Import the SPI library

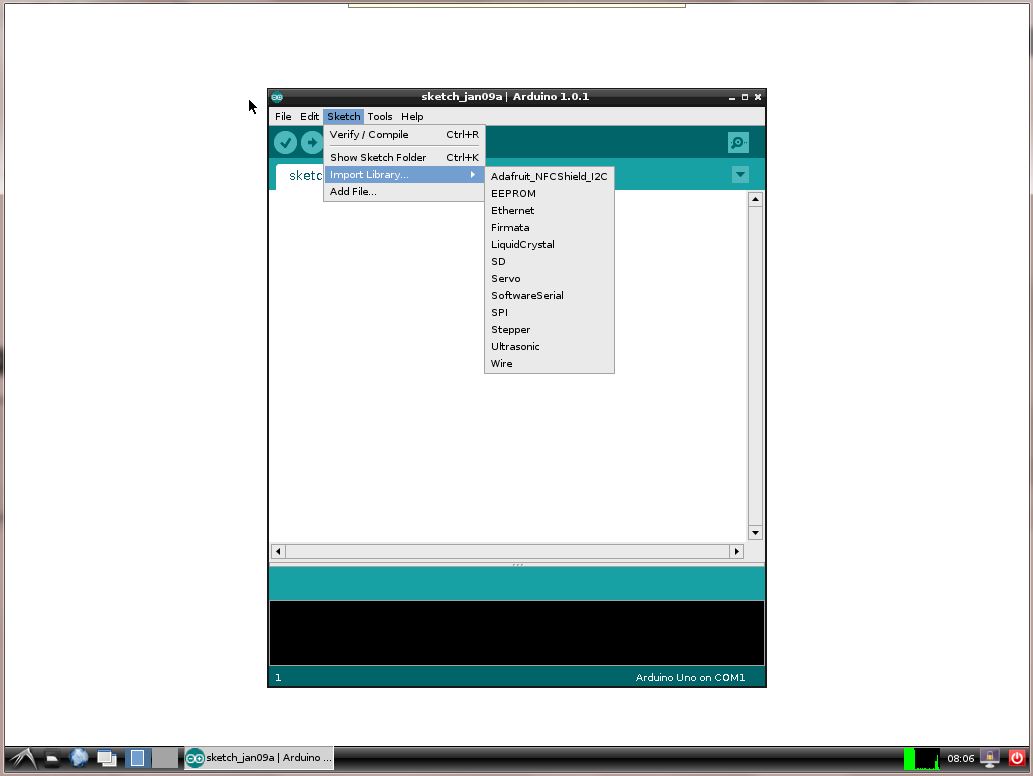pyautogui.click(x=549, y=313)
